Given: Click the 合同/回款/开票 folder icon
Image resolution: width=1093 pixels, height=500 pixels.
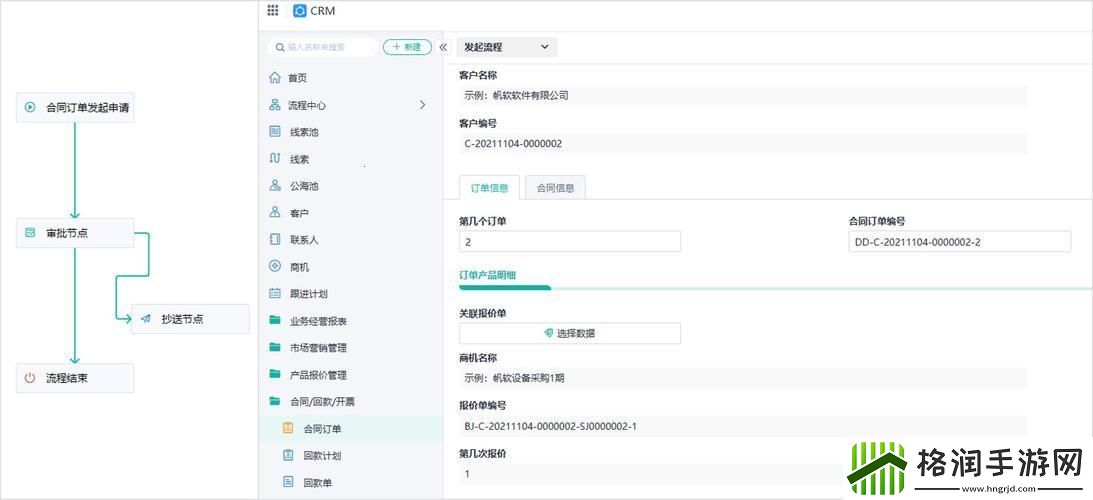Looking at the screenshot, I should (x=275, y=402).
